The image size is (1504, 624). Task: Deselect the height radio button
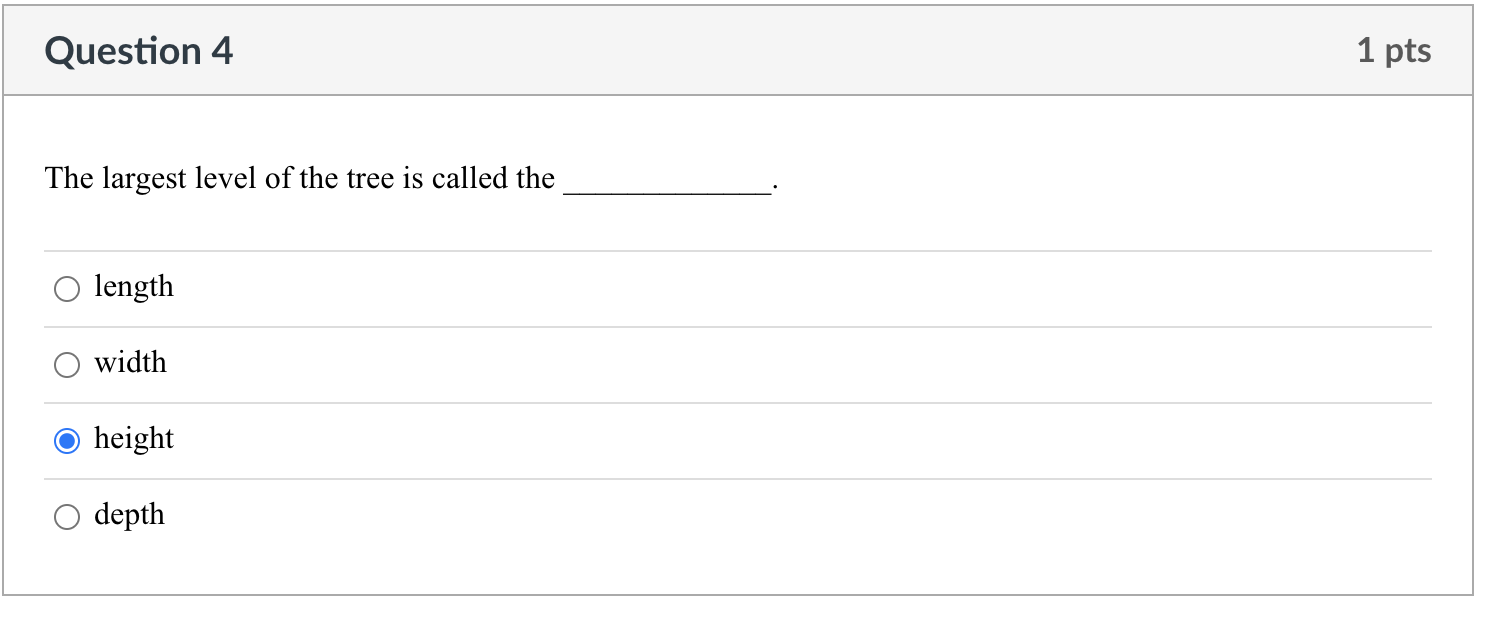[66, 440]
